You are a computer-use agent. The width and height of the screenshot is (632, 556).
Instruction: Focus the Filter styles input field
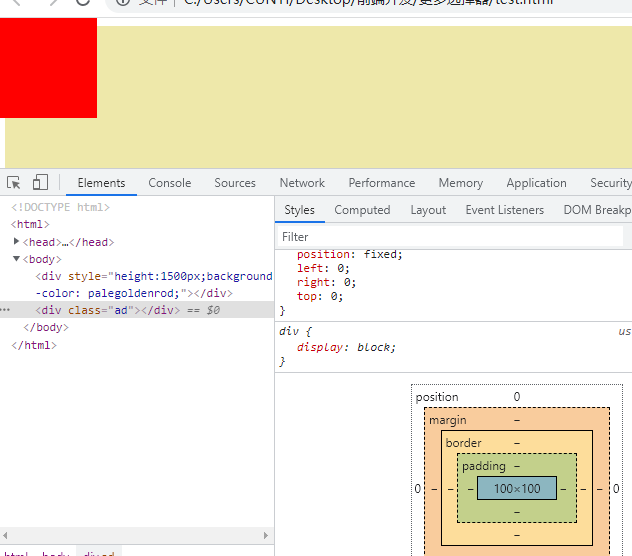450,237
